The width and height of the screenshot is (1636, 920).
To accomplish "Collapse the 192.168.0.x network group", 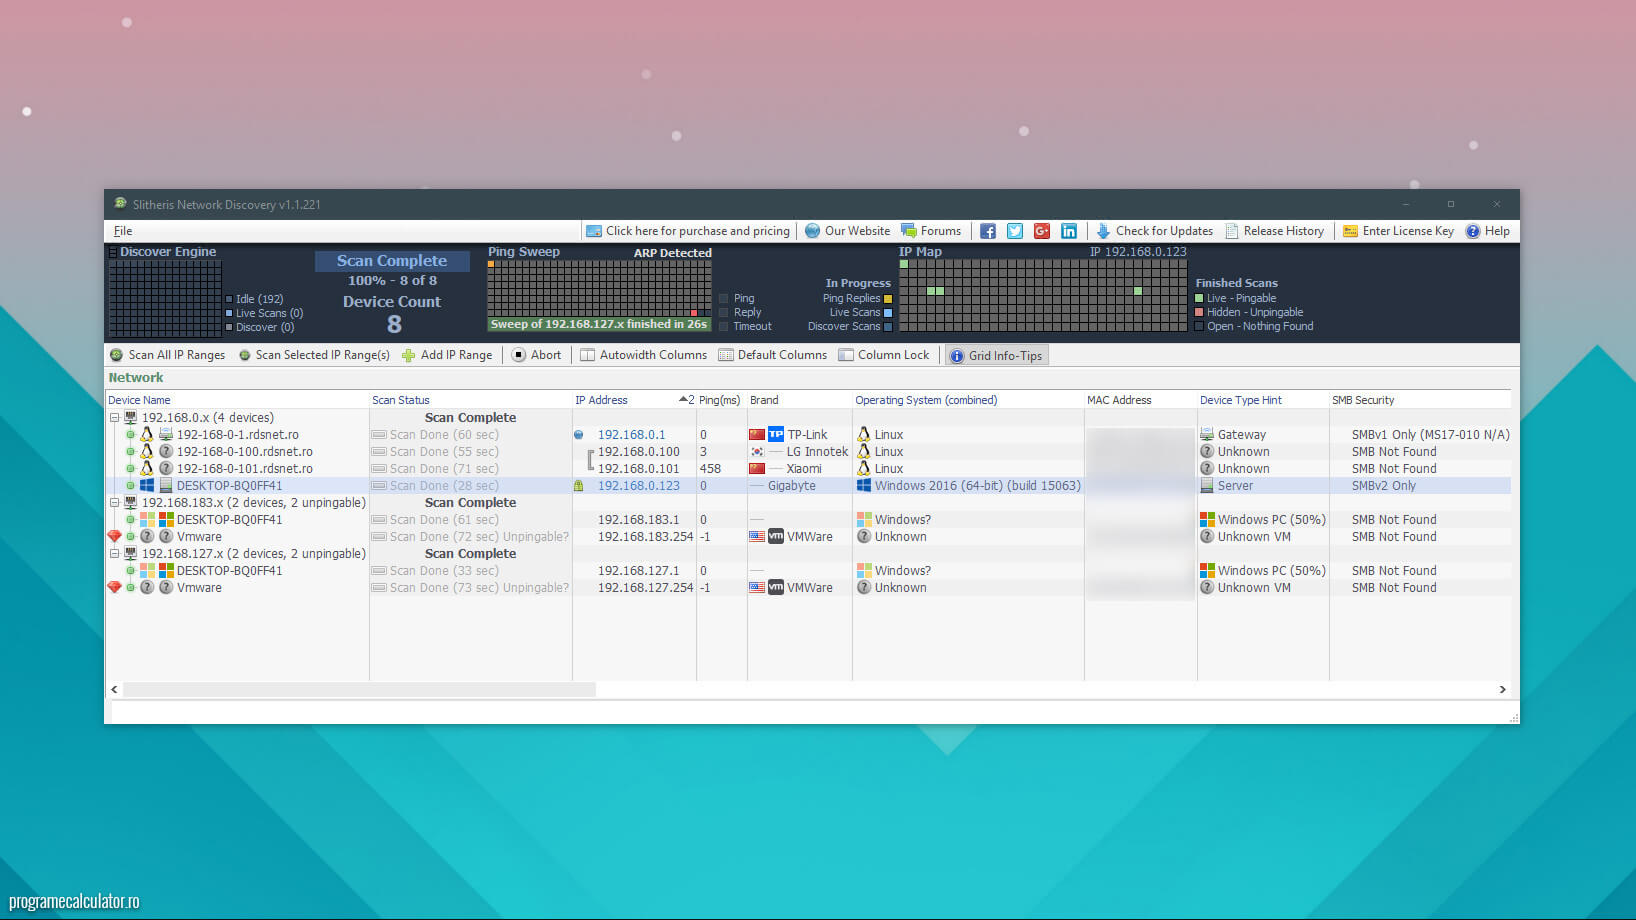I will 114,418.
